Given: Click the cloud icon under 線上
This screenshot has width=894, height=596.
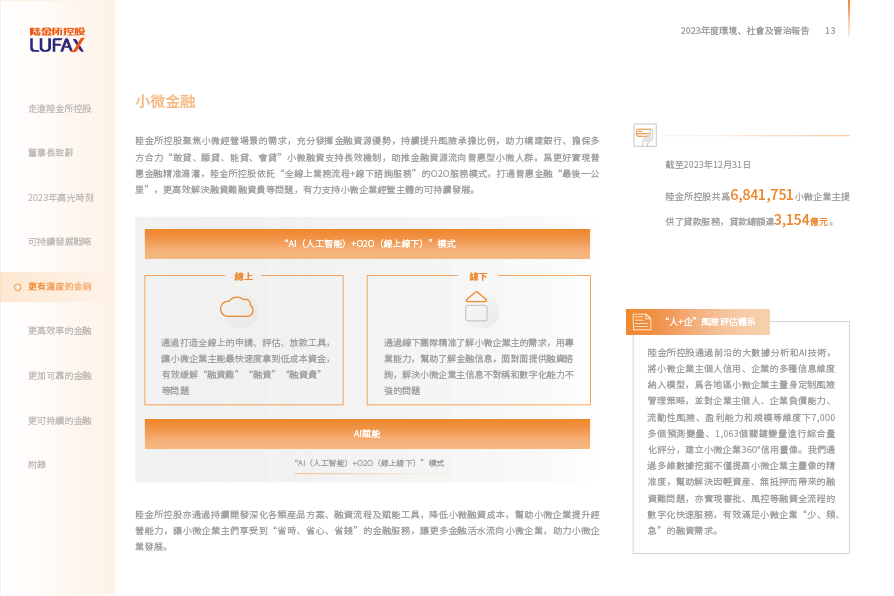Looking at the screenshot, I should (x=238, y=306).
